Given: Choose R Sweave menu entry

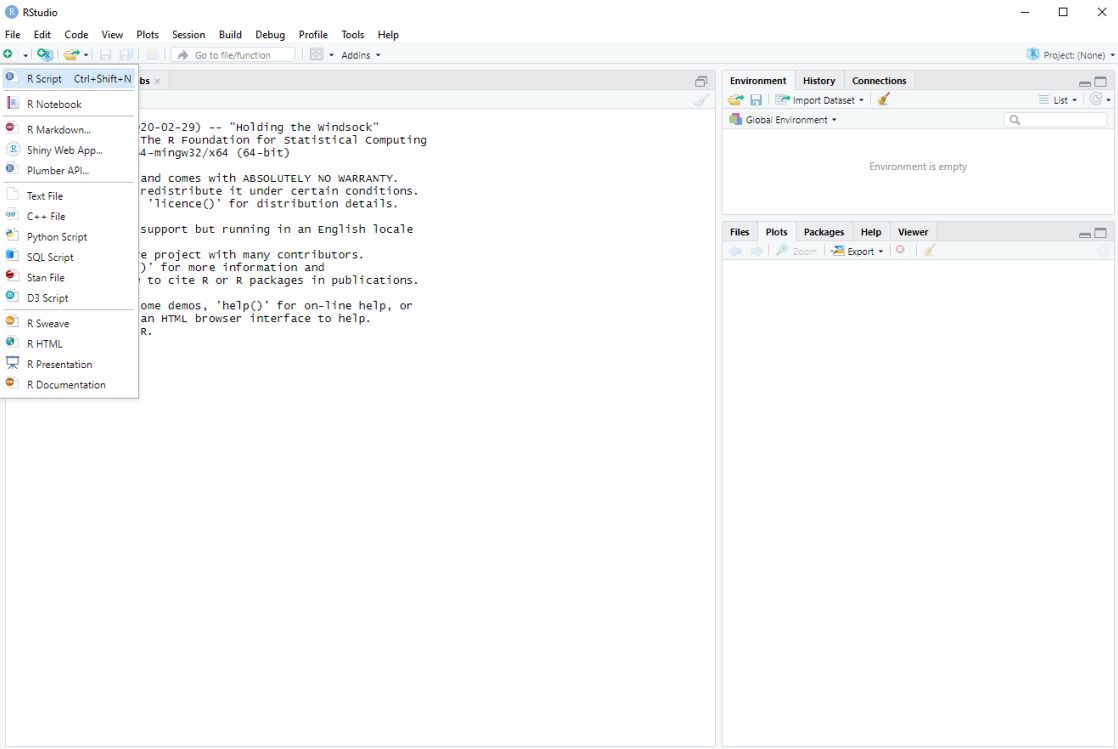Looking at the screenshot, I should (68, 324).
